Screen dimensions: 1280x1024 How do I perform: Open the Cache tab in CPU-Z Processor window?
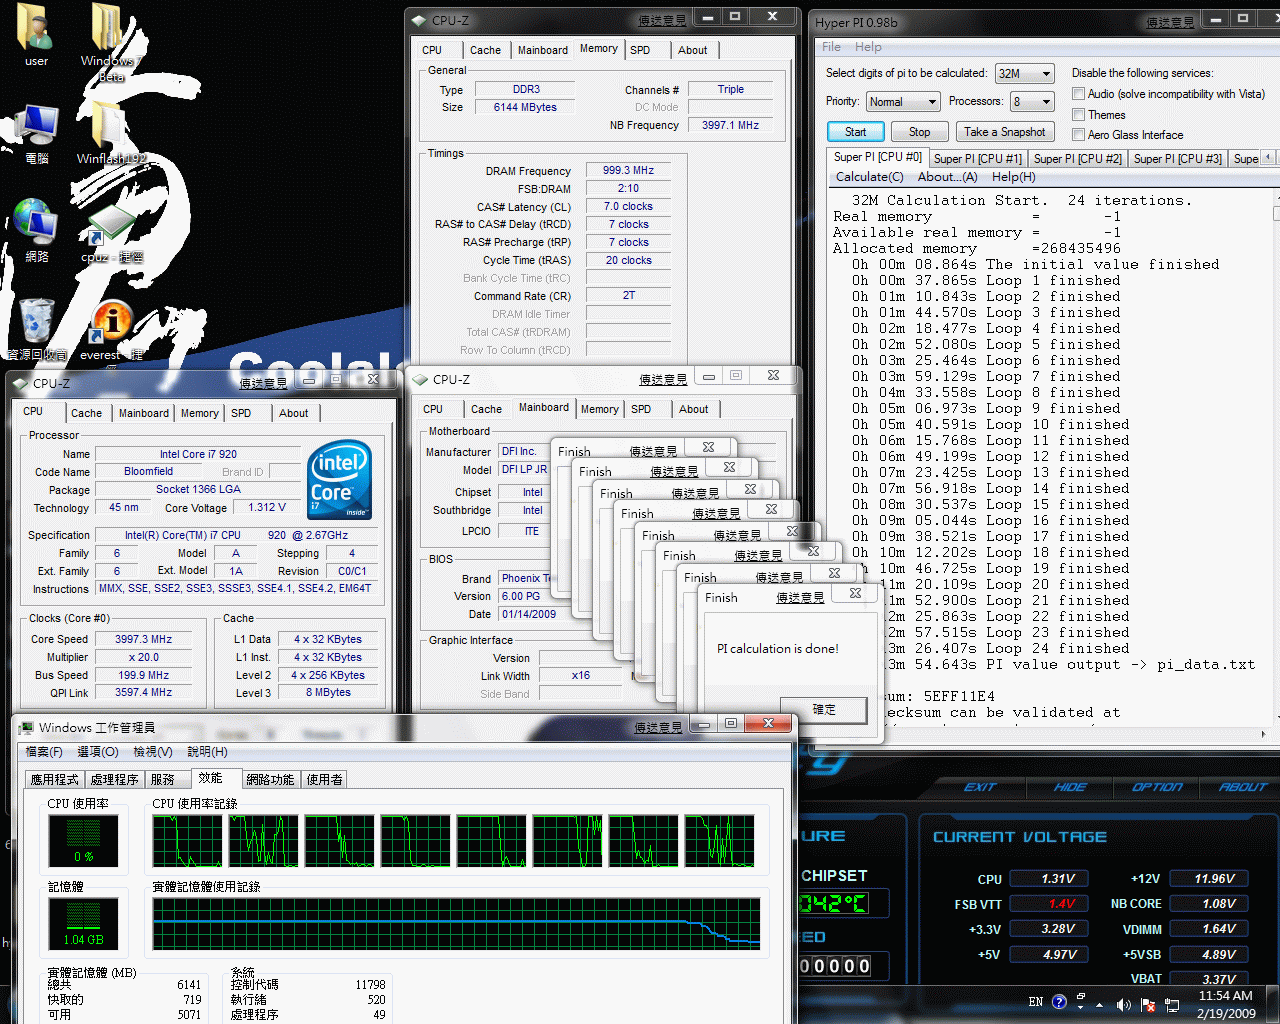tap(86, 413)
